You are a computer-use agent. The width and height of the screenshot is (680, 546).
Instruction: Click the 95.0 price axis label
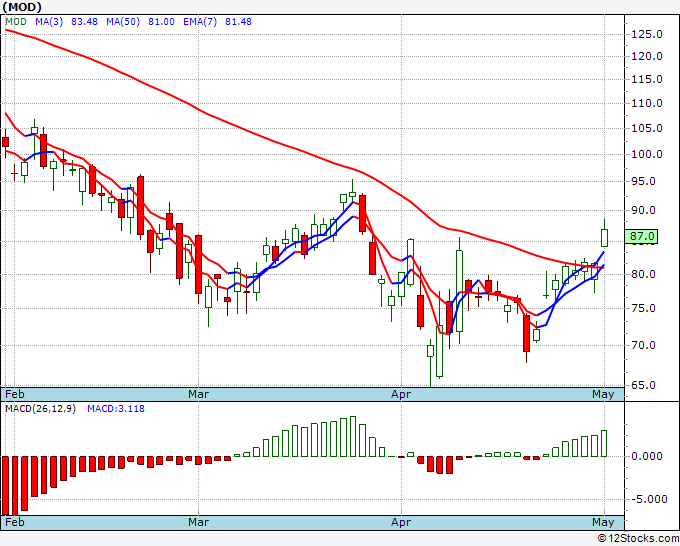(x=643, y=182)
